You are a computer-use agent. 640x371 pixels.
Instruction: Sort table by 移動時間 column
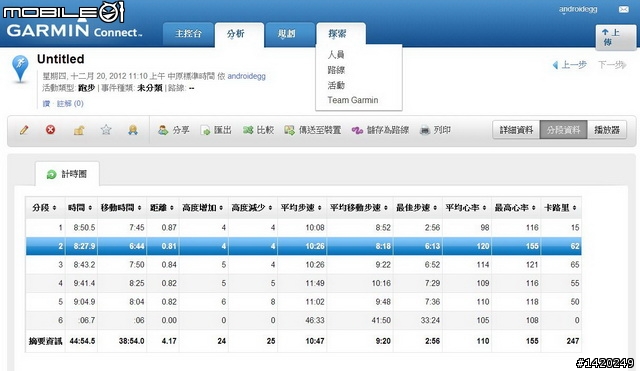[x=122, y=208]
